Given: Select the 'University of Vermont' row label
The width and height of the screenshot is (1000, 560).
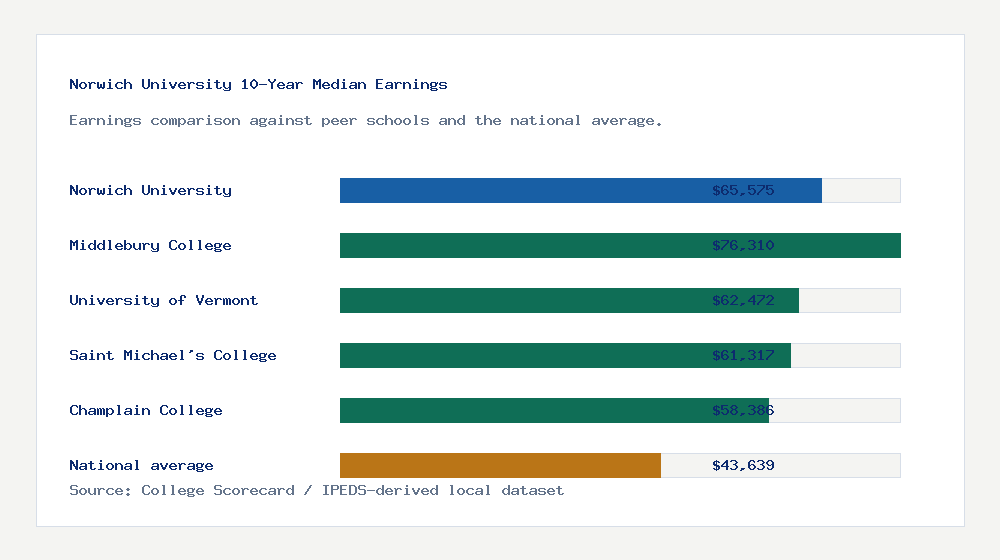Looking at the screenshot, I should (163, 300).
